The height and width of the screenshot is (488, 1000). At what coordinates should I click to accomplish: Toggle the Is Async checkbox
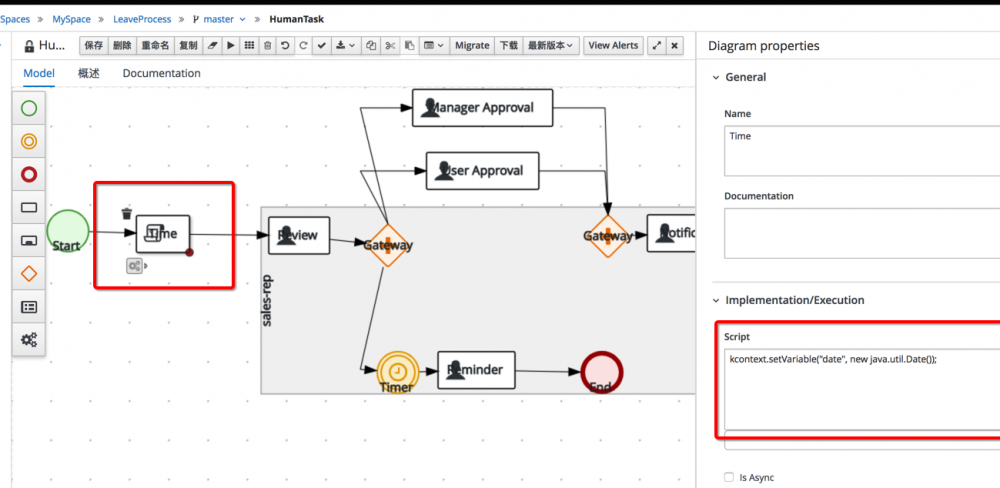coord(729,477)
